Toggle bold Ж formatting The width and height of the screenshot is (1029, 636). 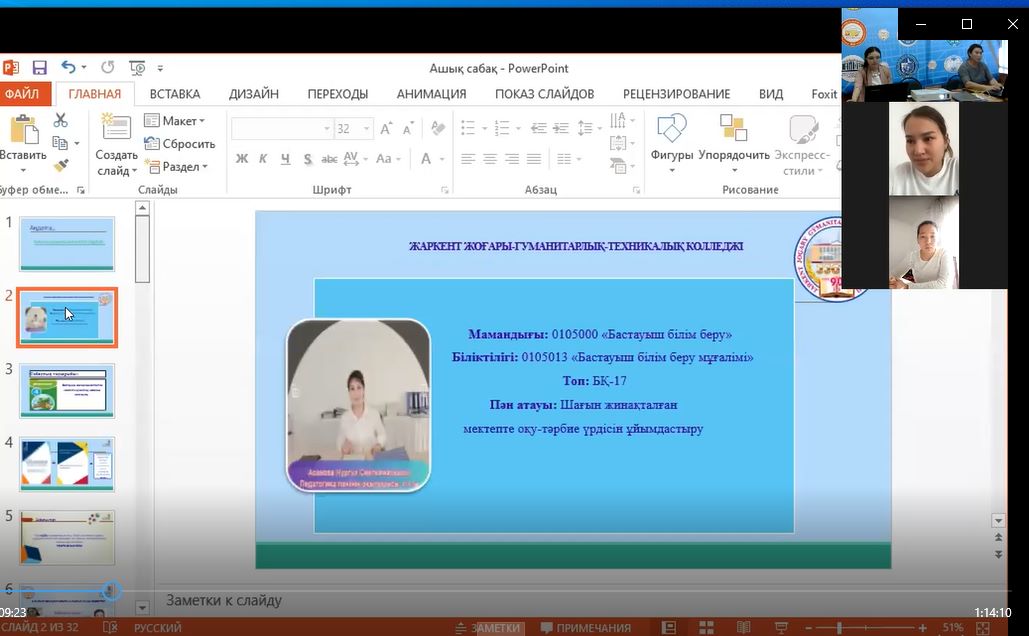[242, 159]
